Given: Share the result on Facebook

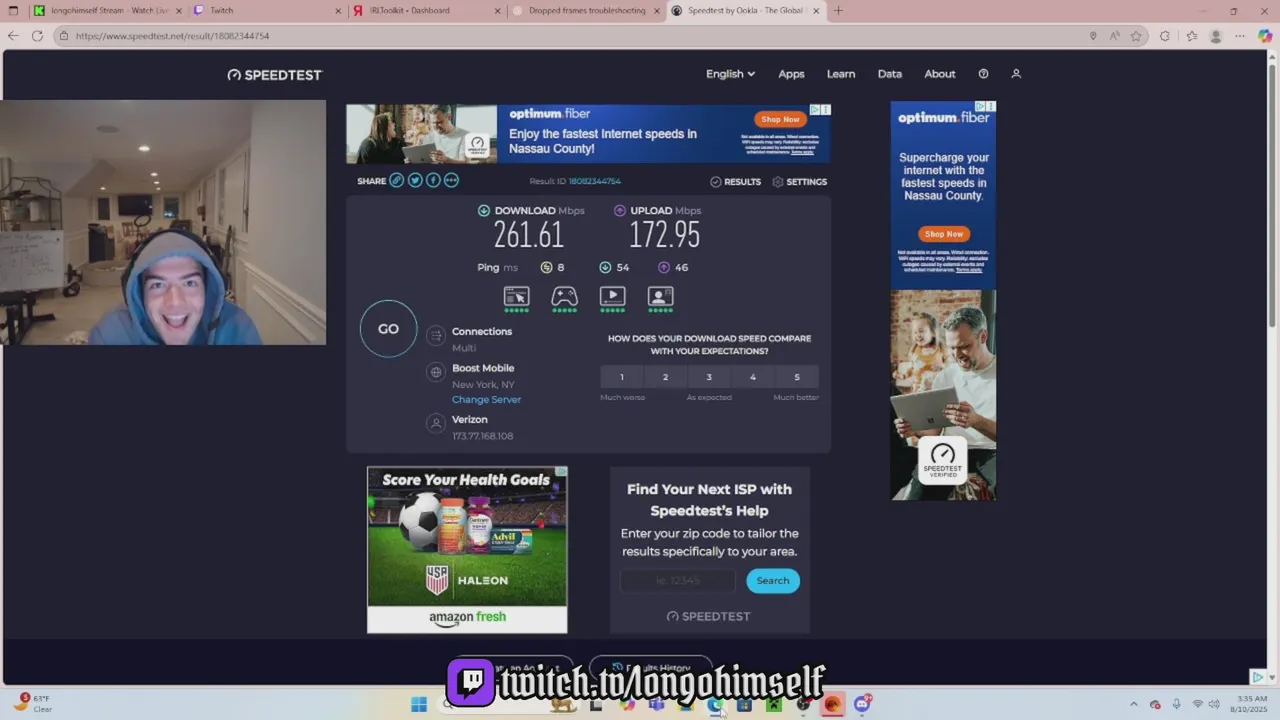Looking at the screenshot, I should 433,181.
